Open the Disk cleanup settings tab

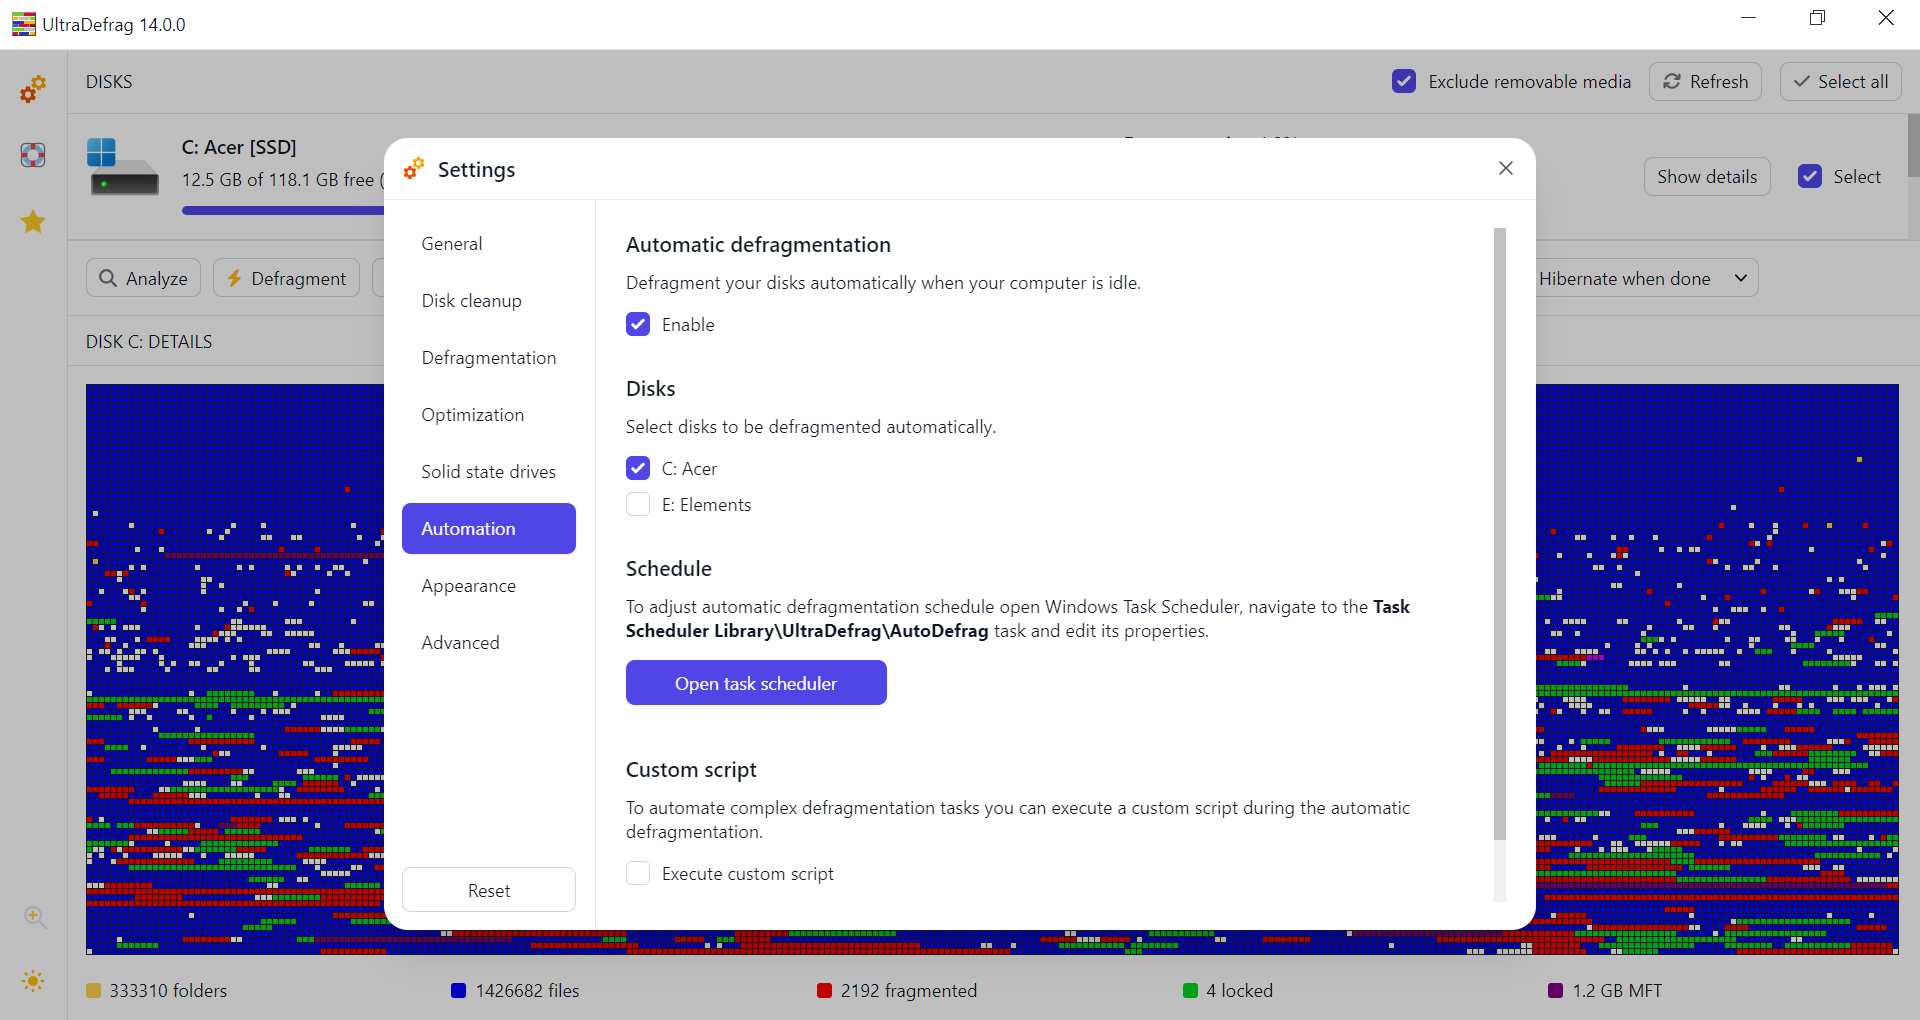pyautogui.click(x=489, y=301)
